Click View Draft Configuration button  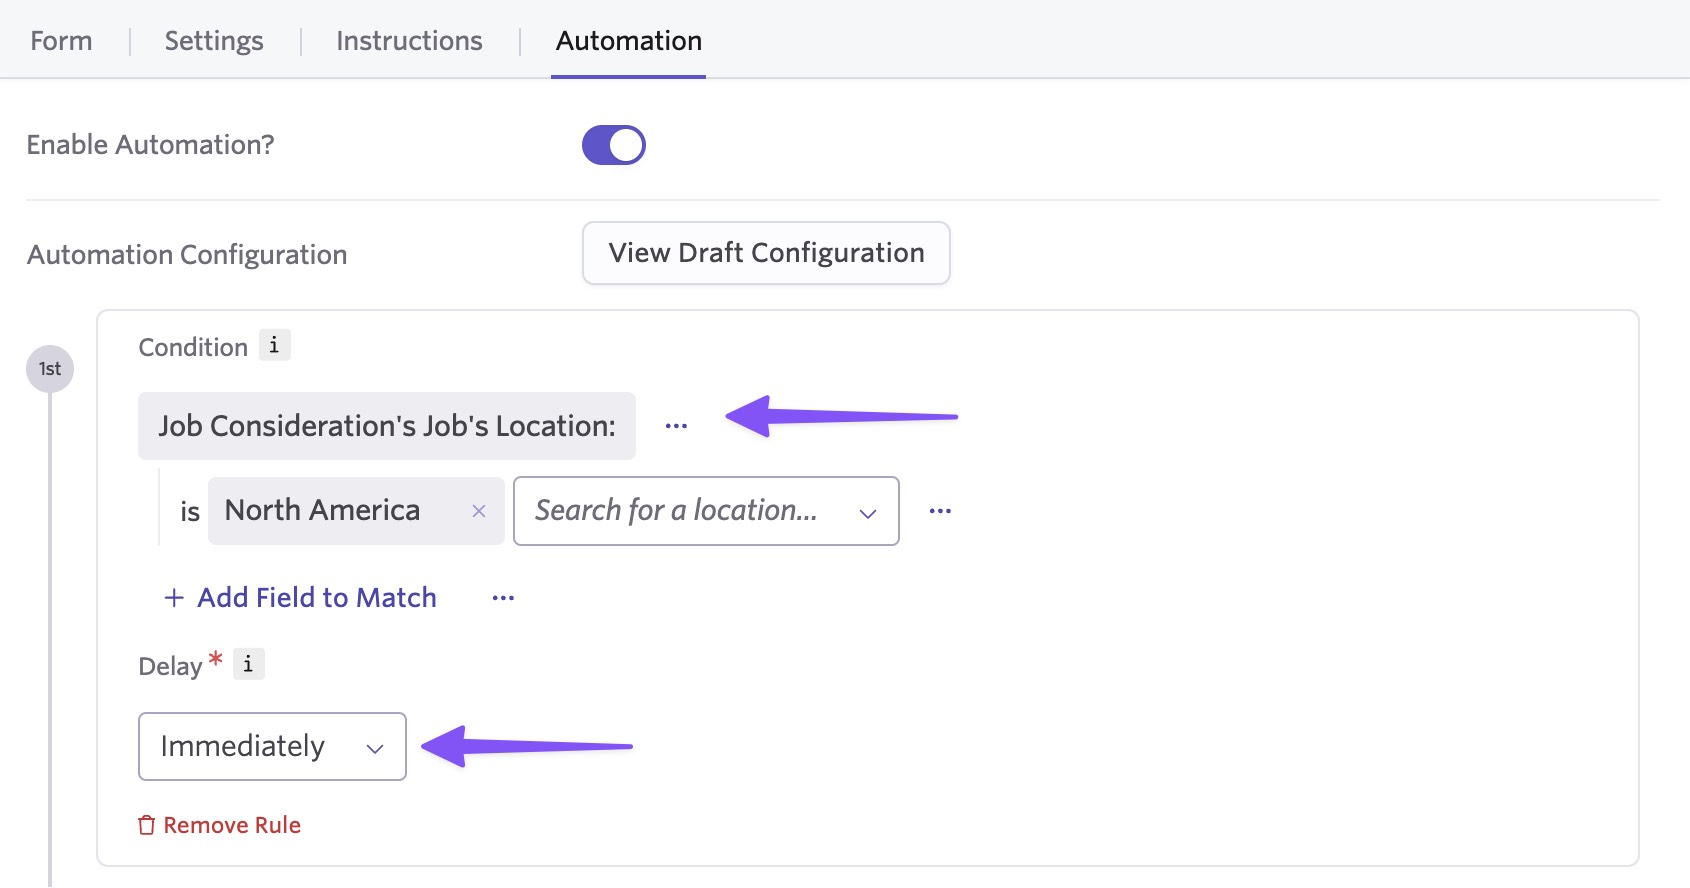coord(766,253)
